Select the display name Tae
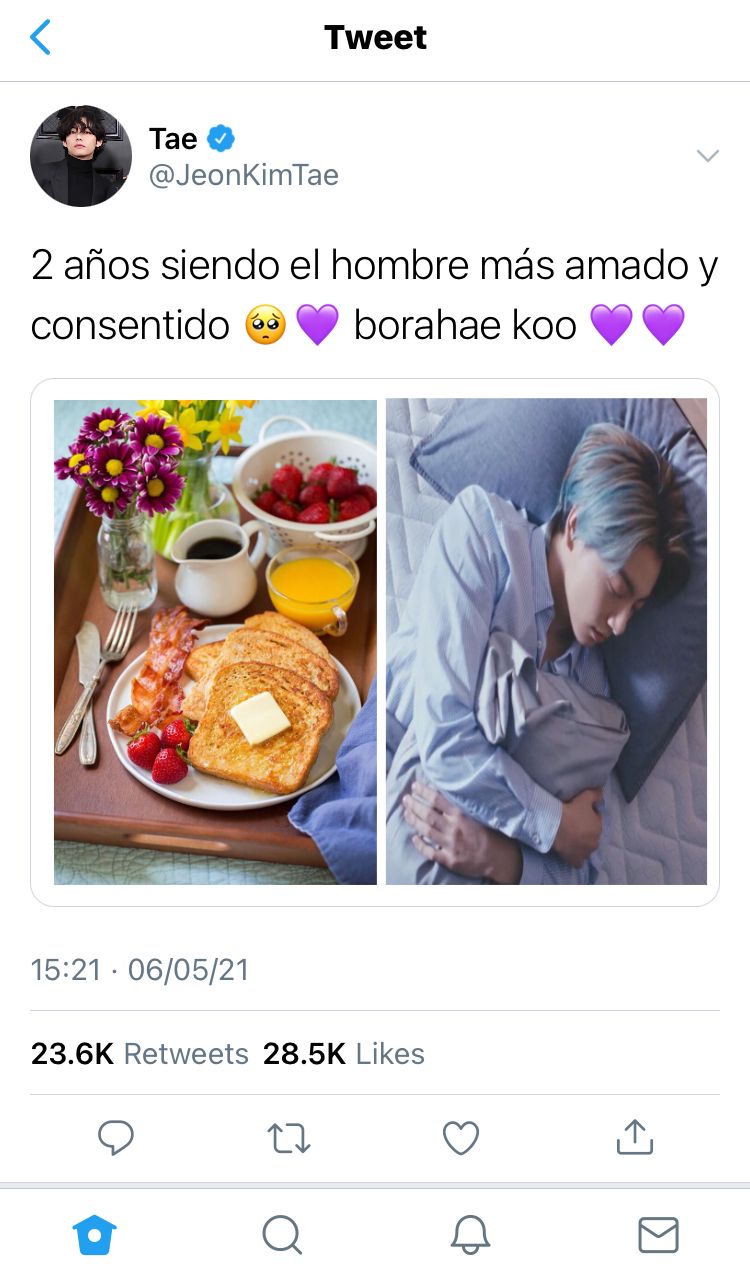 (x=173, y=138)
